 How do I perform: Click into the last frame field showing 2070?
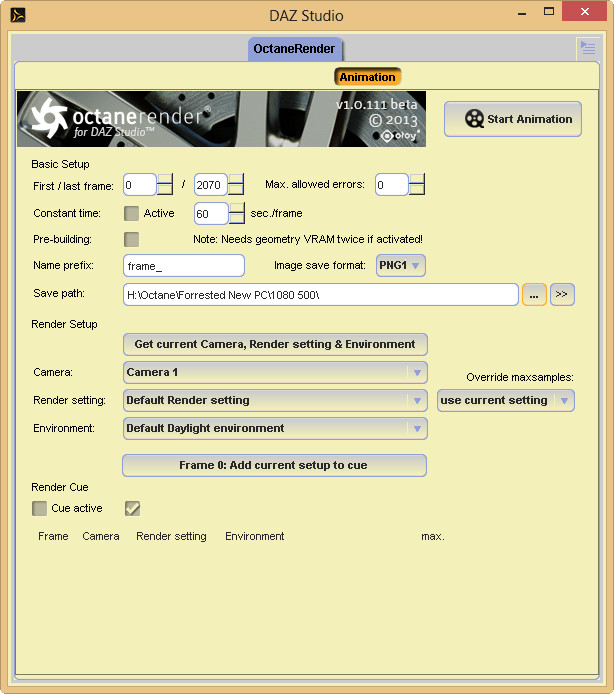click(x=210, y=185)
